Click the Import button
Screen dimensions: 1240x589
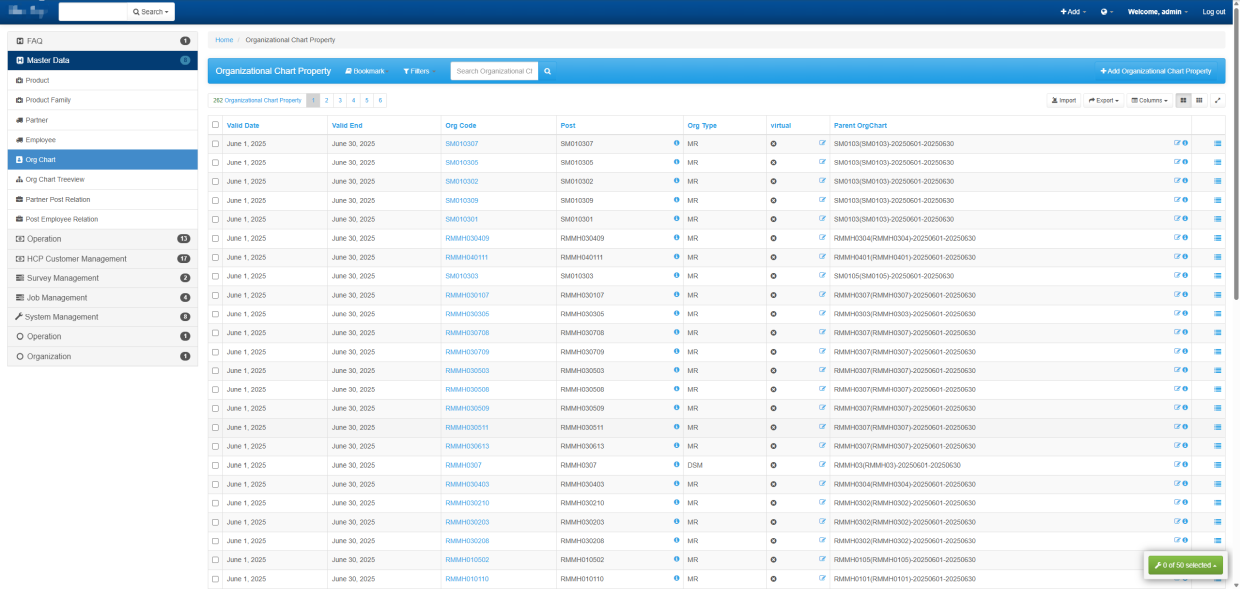[x=1064, y=100]
